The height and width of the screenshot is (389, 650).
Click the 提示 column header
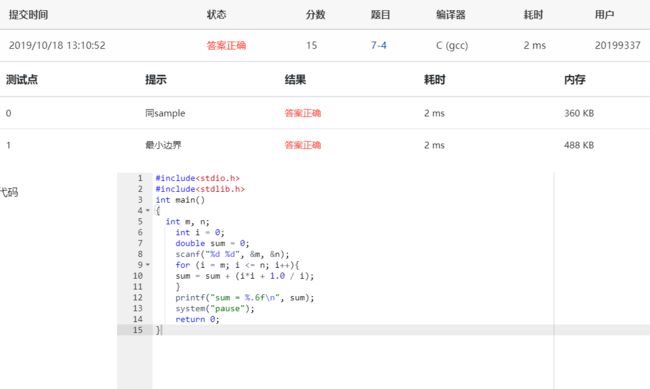156,79
